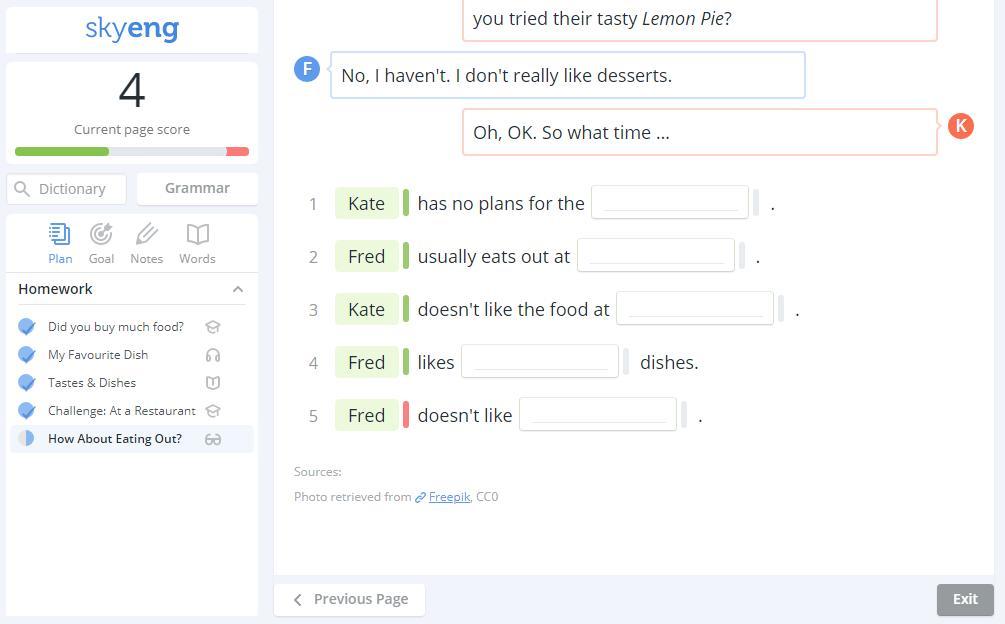Open the Words book icon
Viewport: 1005px width, 624px height.
pyautogui.click(x=197, y=234)
